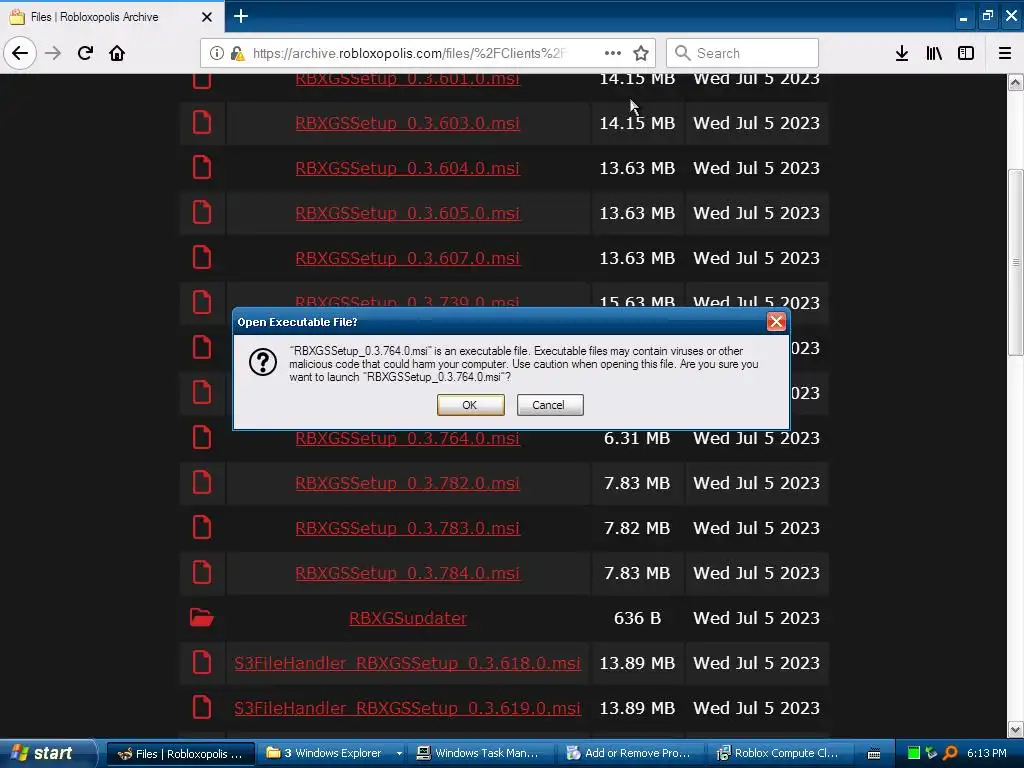Screen dimensions: 1024x768
Task: Click the file icon beside RBXGSSetup_0.3.607.0.msi
Action: point(202,257)
